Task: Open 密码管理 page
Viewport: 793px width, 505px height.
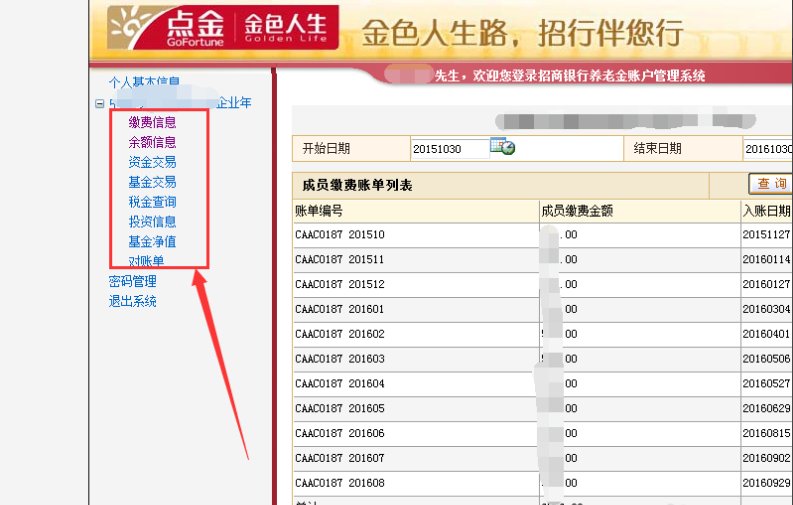Action: (133, 281)
